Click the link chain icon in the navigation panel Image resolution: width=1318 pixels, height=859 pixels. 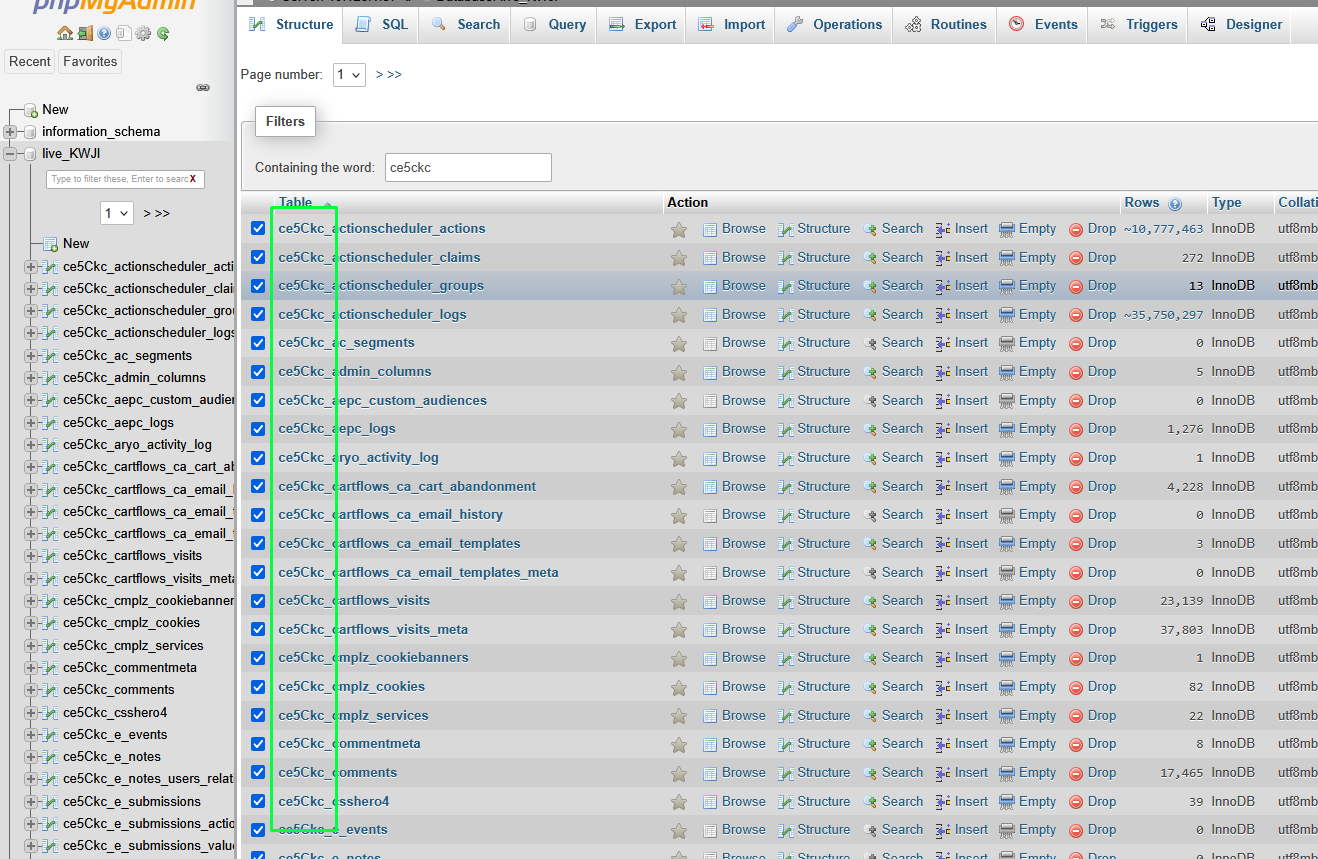coord(203,88)
